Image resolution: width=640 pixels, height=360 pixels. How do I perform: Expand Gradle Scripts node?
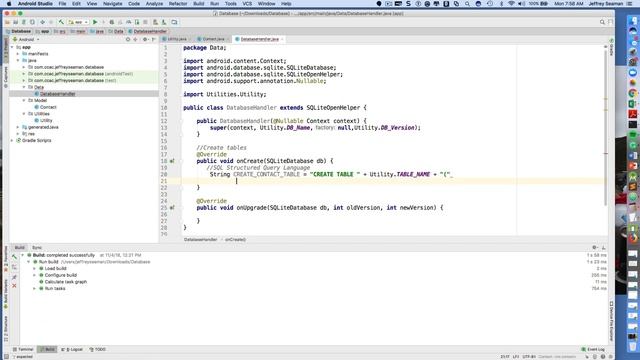(x=12, y=140)
